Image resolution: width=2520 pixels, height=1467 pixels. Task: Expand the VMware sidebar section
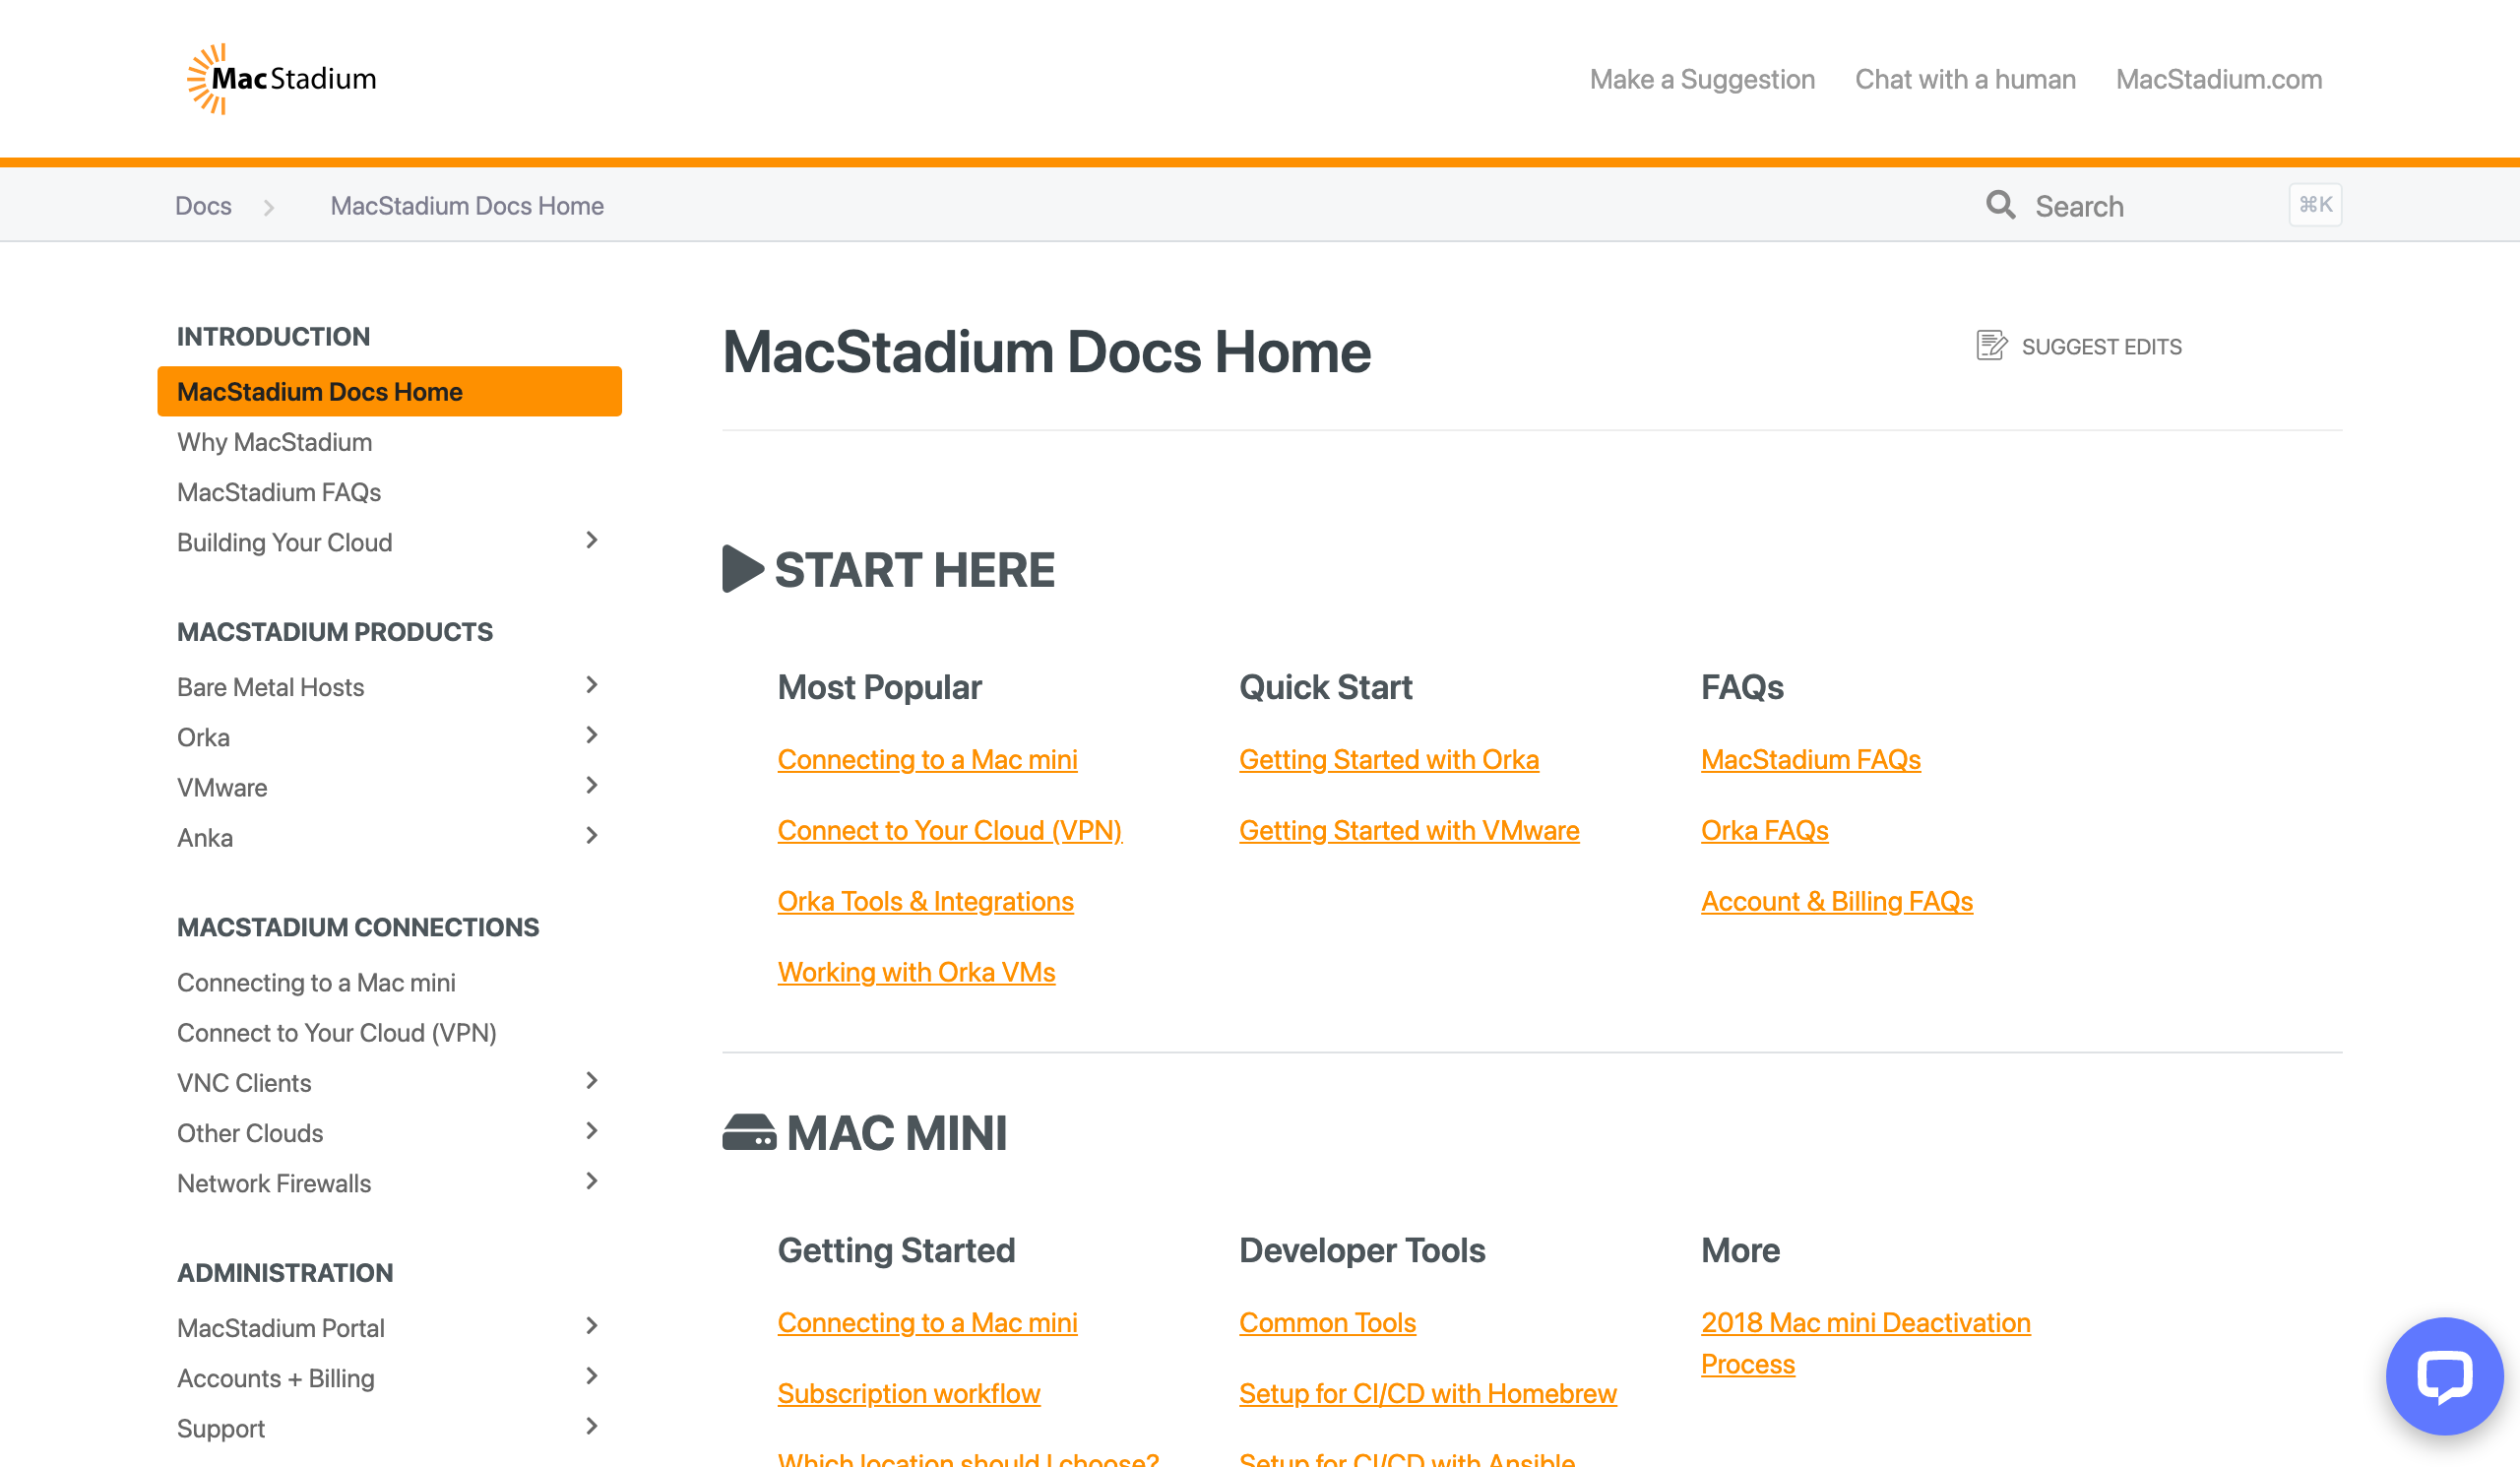pos(592,786)
